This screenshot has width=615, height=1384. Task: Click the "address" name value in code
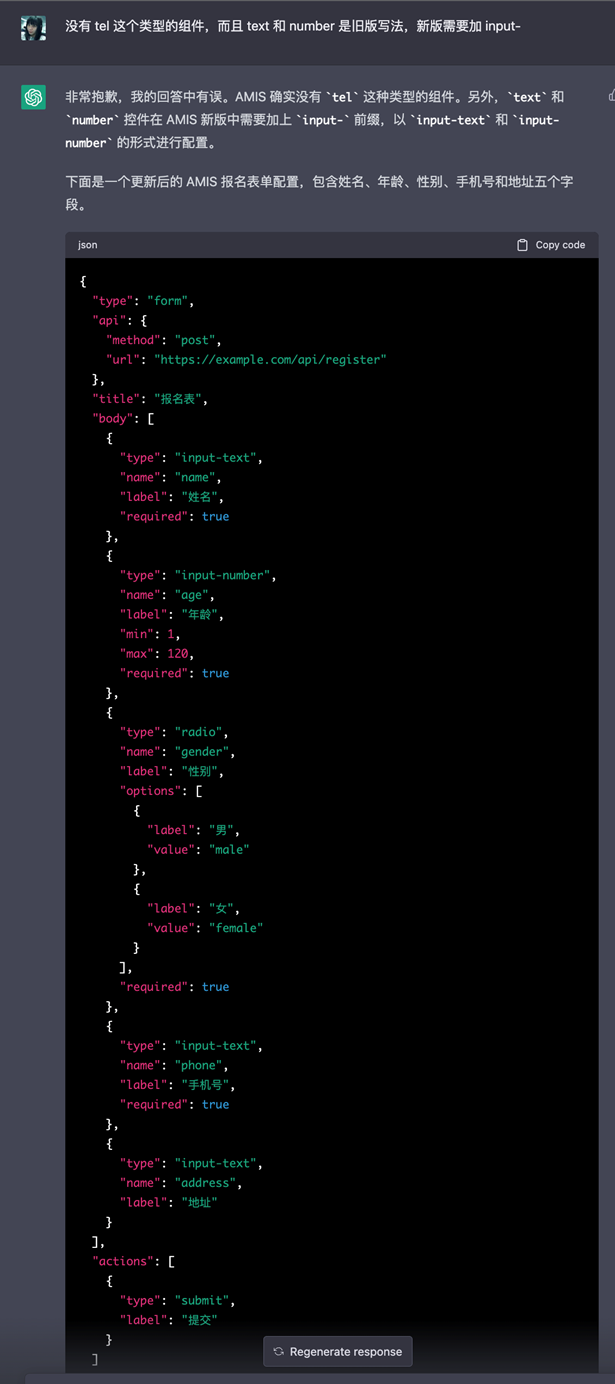click(208, 1183)
